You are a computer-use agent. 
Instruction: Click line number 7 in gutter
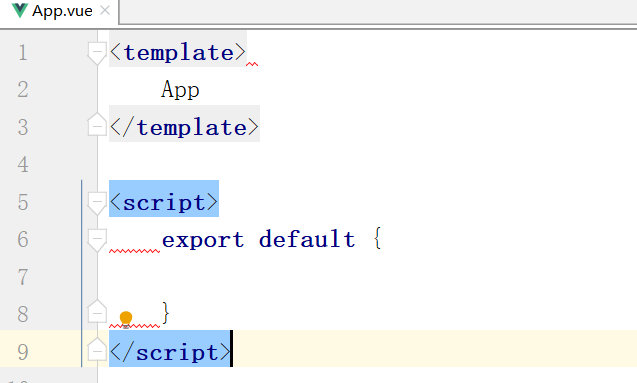23,277
